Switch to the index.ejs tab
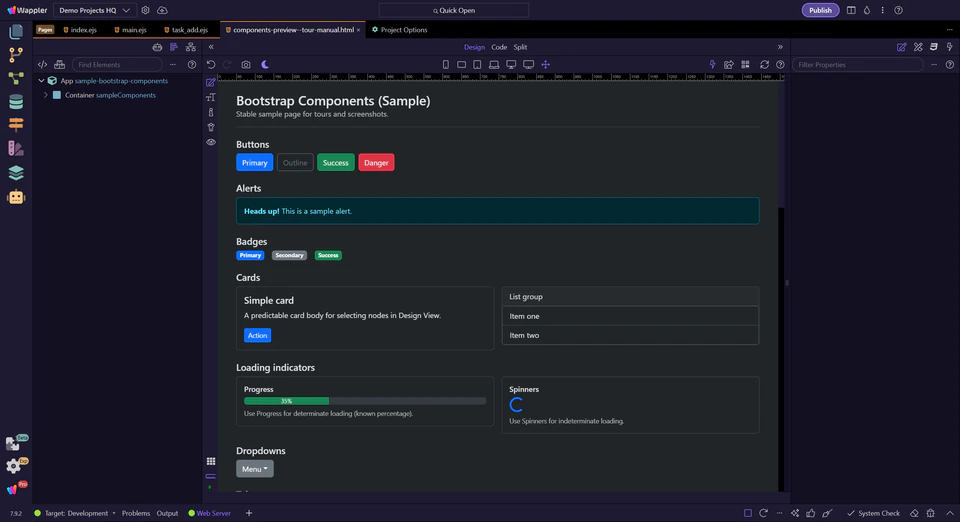The height and width of the screenshot is (522, 960). 80,30
